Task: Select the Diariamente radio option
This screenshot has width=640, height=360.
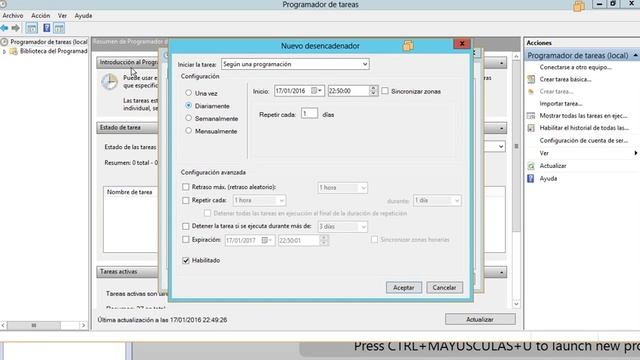Action: point(189,105)
